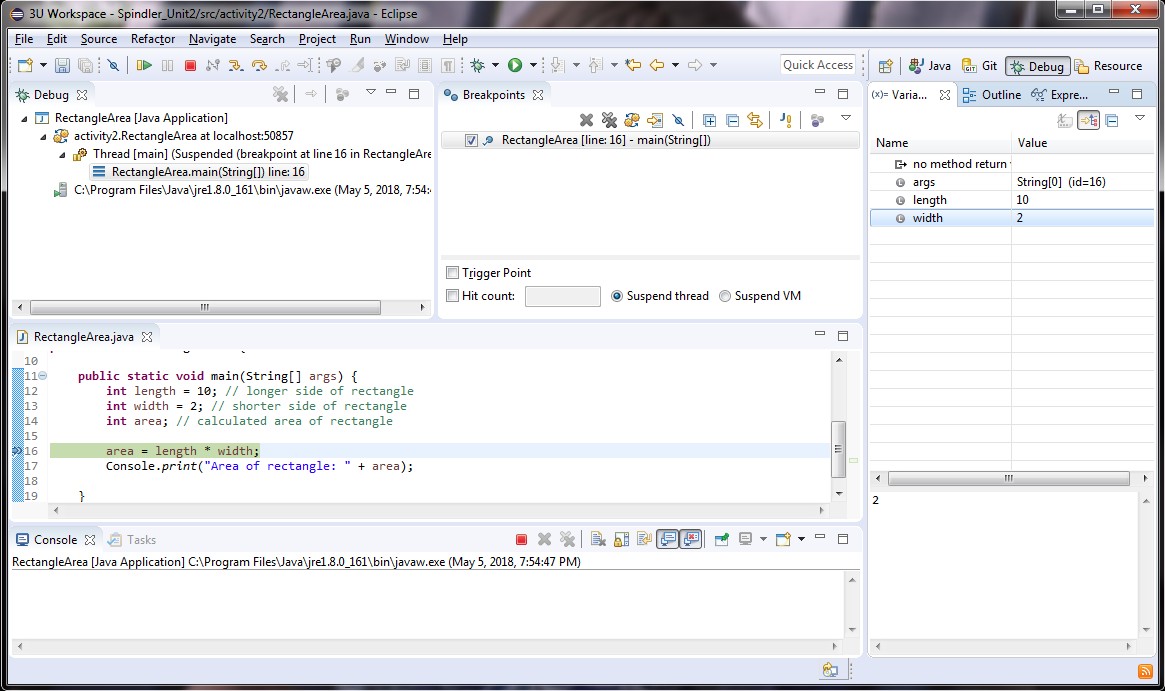Click Skip All Breakpoints in the main toolbar
The height and width of the screenshot is (691, 1165).
coord(113,65)
